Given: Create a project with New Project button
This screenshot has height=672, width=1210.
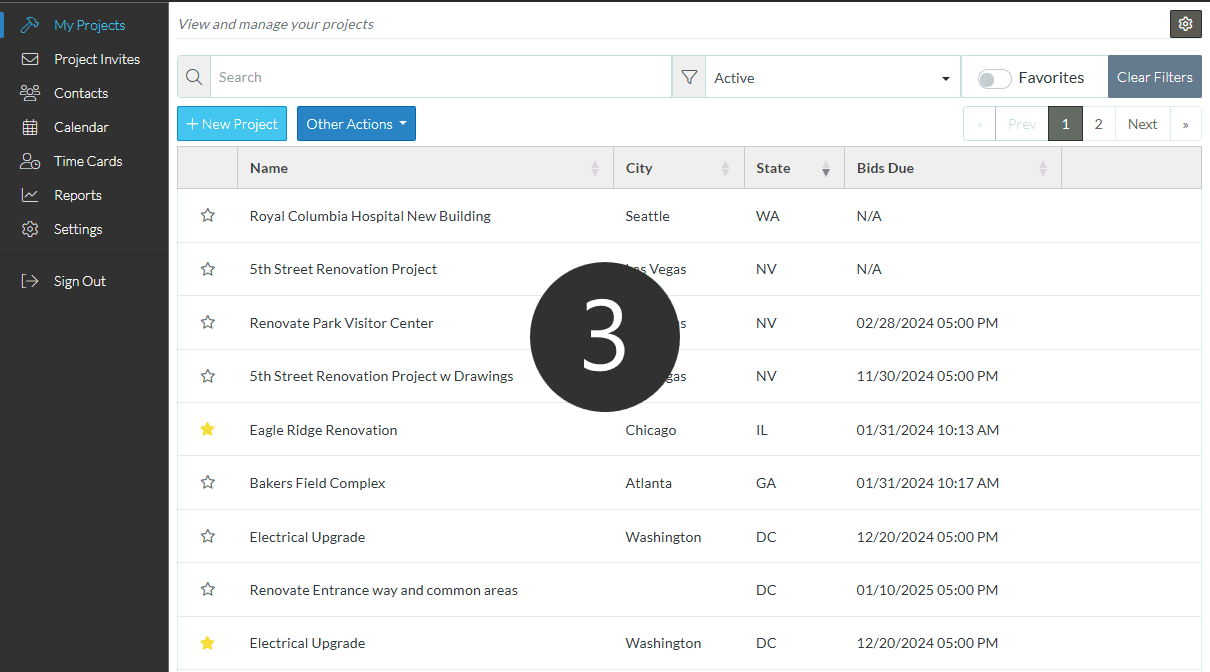Looking at the screenshot, I should coord(232,124).
